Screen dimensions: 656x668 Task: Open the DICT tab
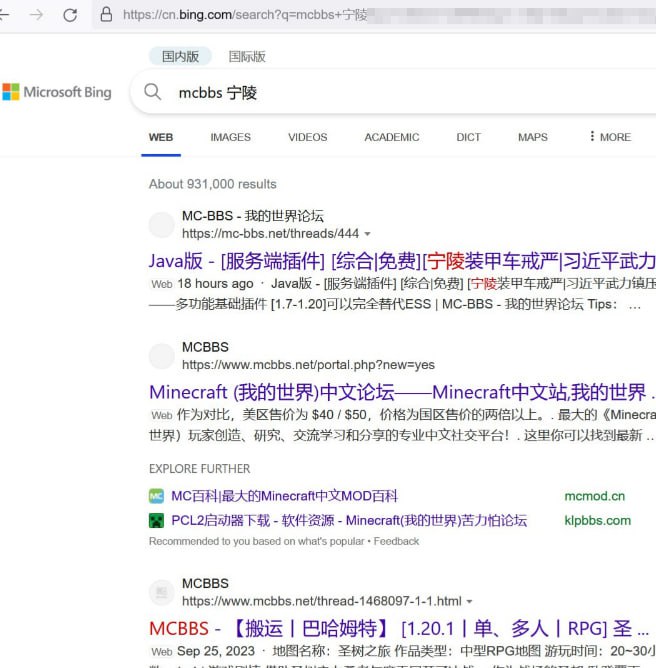(x=469, y=137)
